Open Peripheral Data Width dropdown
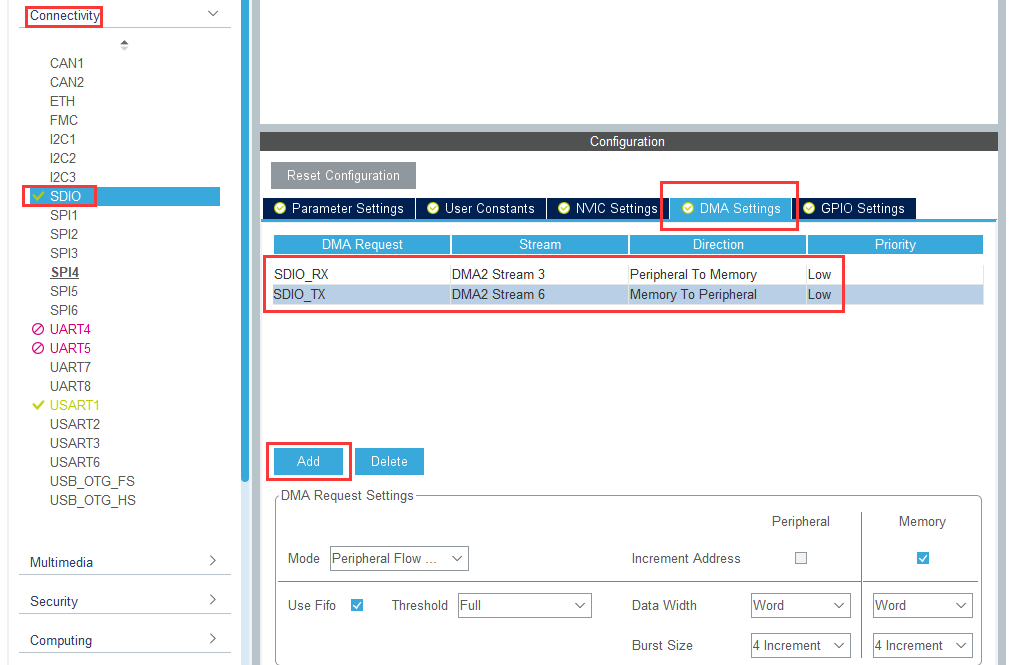This screenshot has height=665, width=1009. click(x=801, y=605)
